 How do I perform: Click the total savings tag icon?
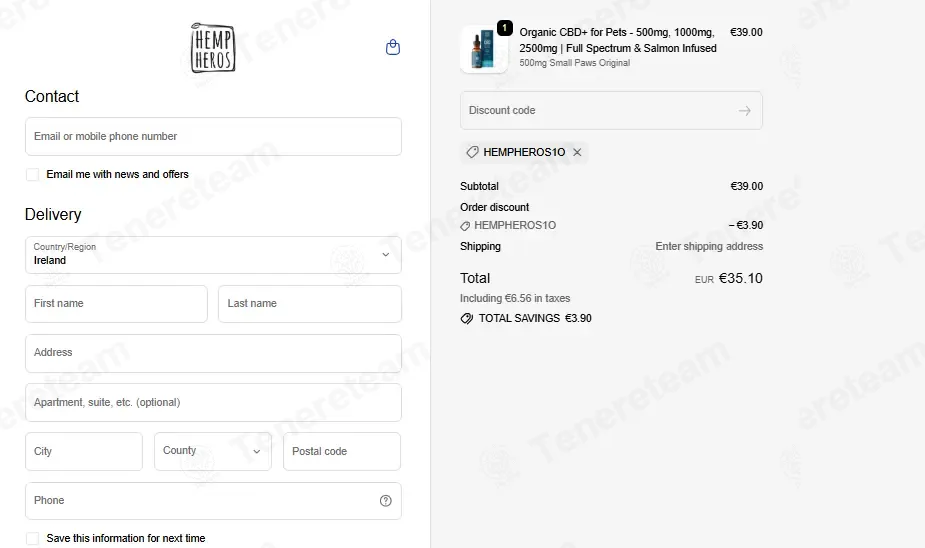pos(467,319)
